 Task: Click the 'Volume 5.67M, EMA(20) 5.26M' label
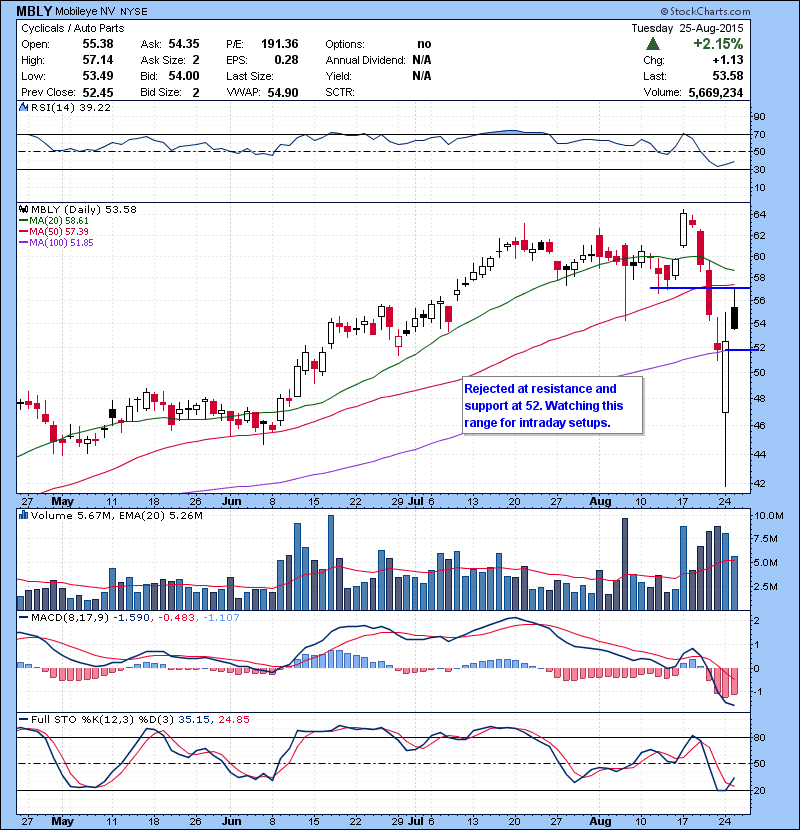(x=116, y=515)
